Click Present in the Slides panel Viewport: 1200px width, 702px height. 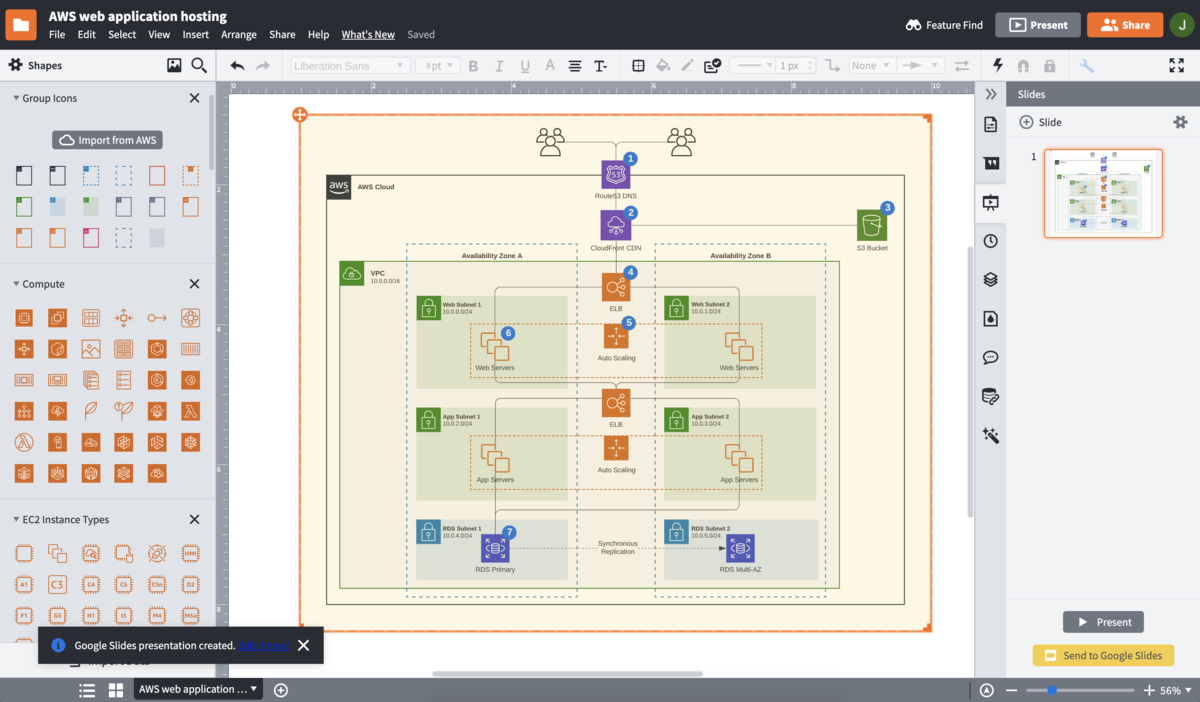1103,622
